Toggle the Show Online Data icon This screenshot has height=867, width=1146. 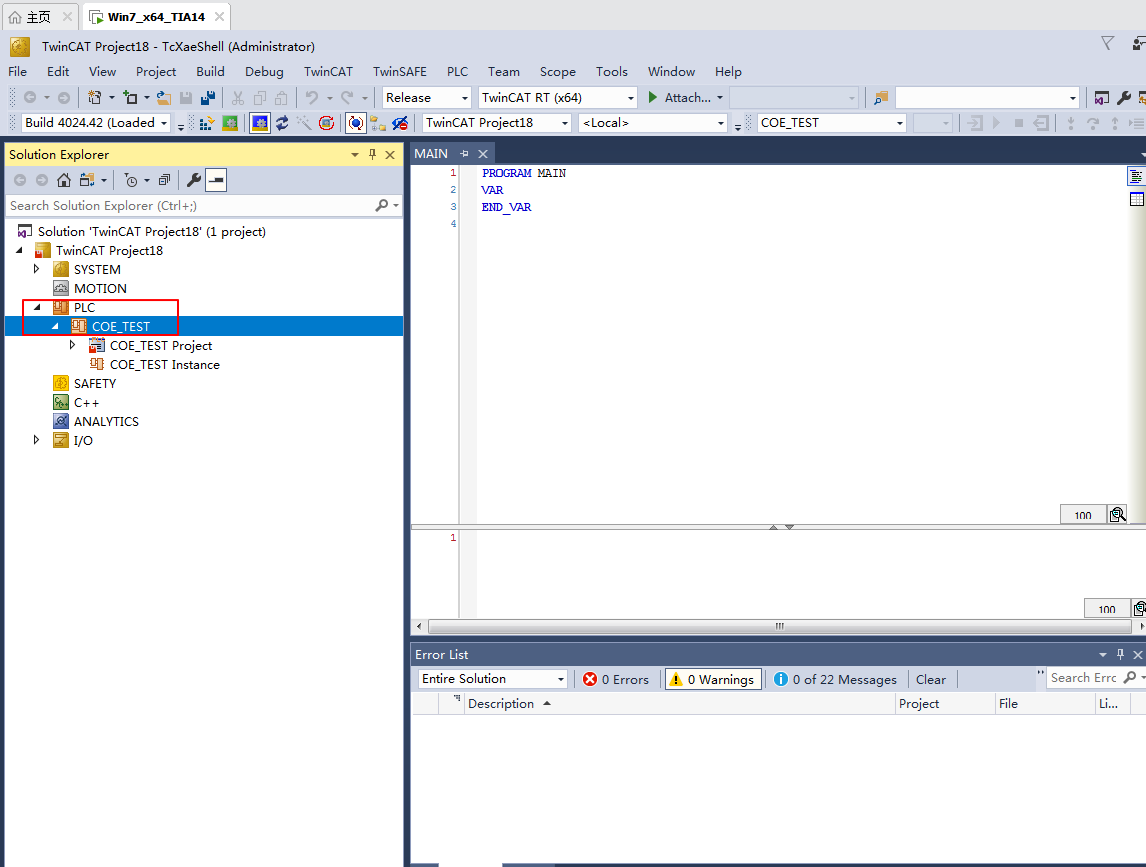pos(355,123)
